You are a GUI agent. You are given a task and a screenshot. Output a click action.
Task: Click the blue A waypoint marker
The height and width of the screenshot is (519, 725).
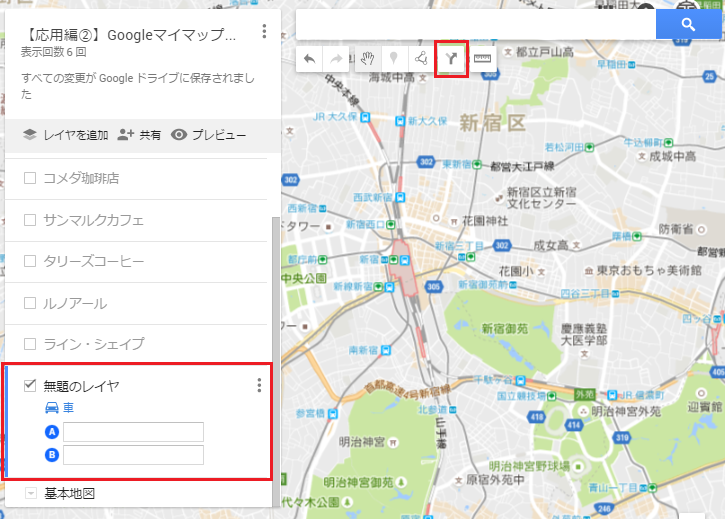[x=52, y=432]
